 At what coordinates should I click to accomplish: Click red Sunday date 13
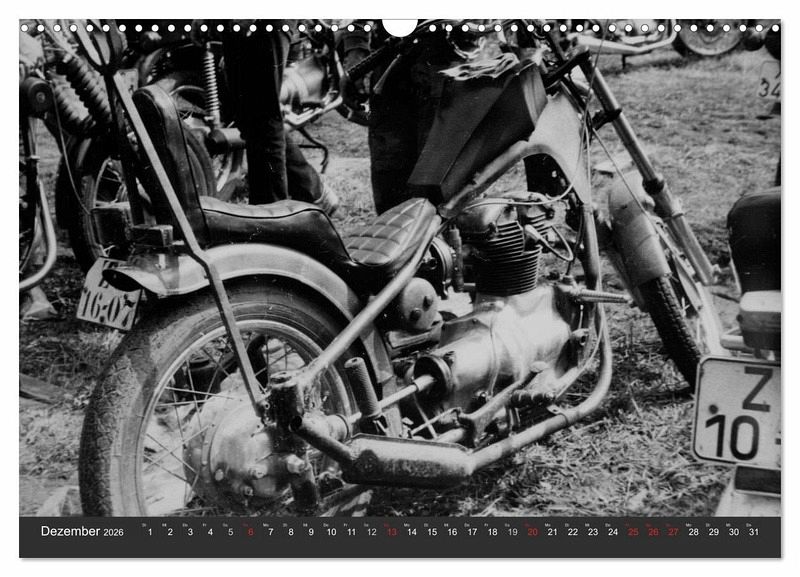391,532
